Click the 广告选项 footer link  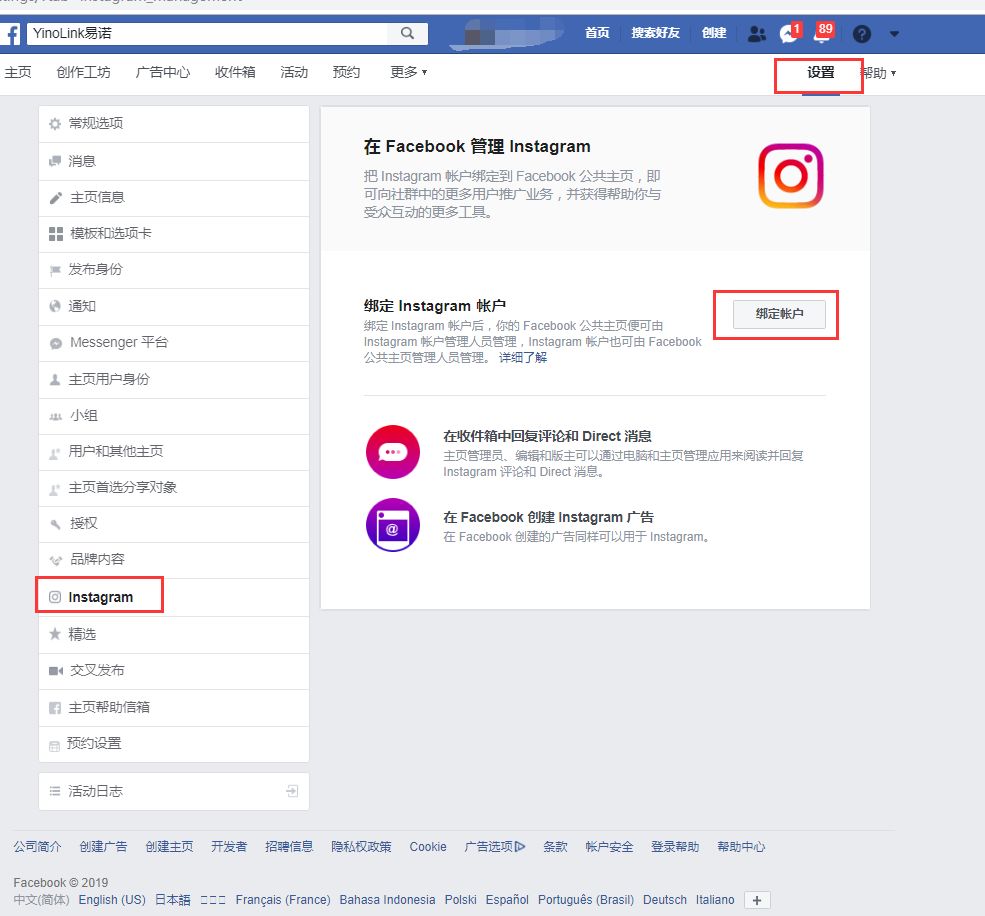click(494, 847)
